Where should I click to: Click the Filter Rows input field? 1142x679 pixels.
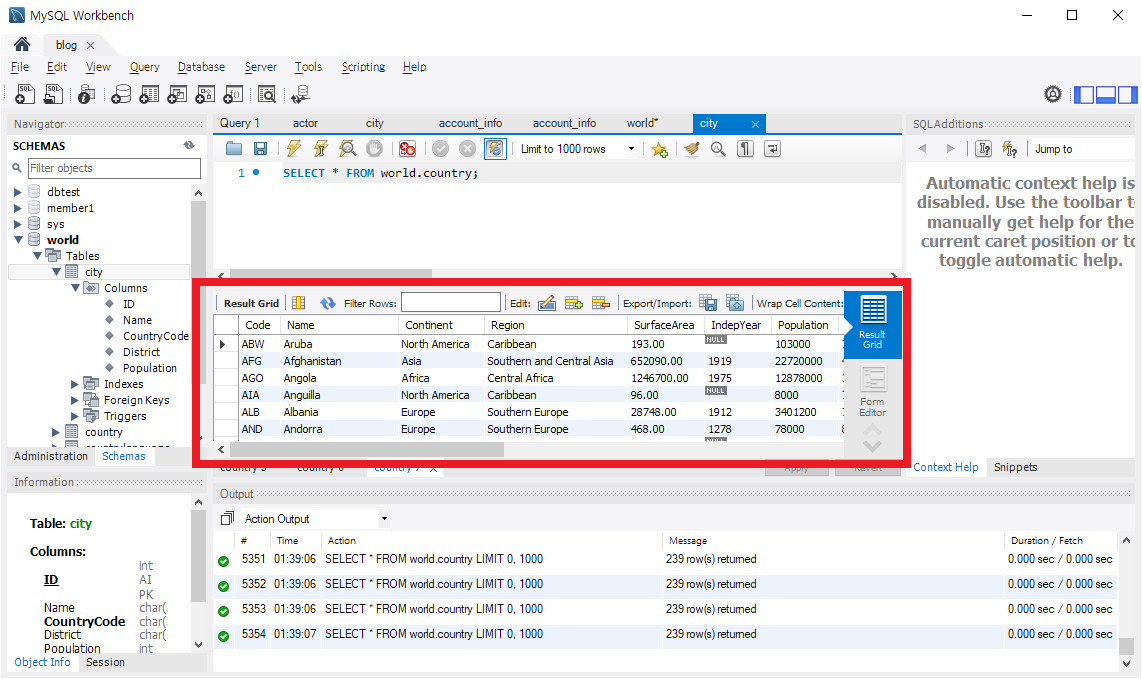451,302
